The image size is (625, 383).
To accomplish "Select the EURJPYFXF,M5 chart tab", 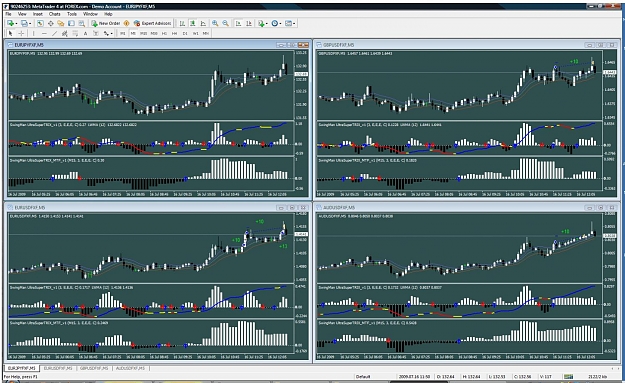I will pos(22,368).
